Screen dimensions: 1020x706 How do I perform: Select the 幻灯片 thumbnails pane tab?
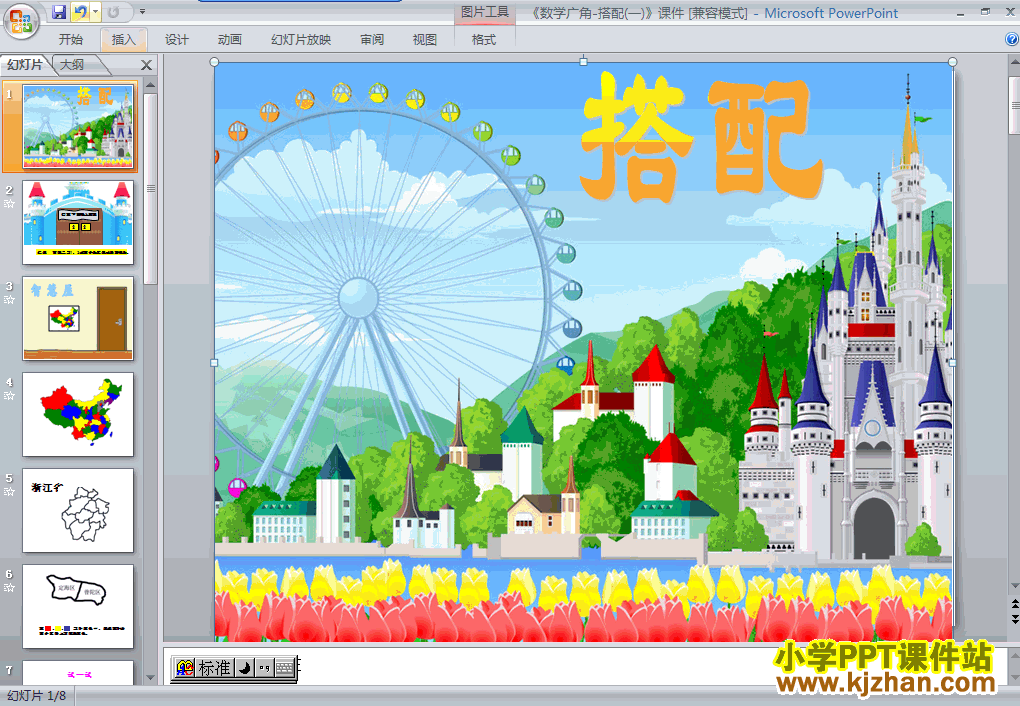pos(25,64)
